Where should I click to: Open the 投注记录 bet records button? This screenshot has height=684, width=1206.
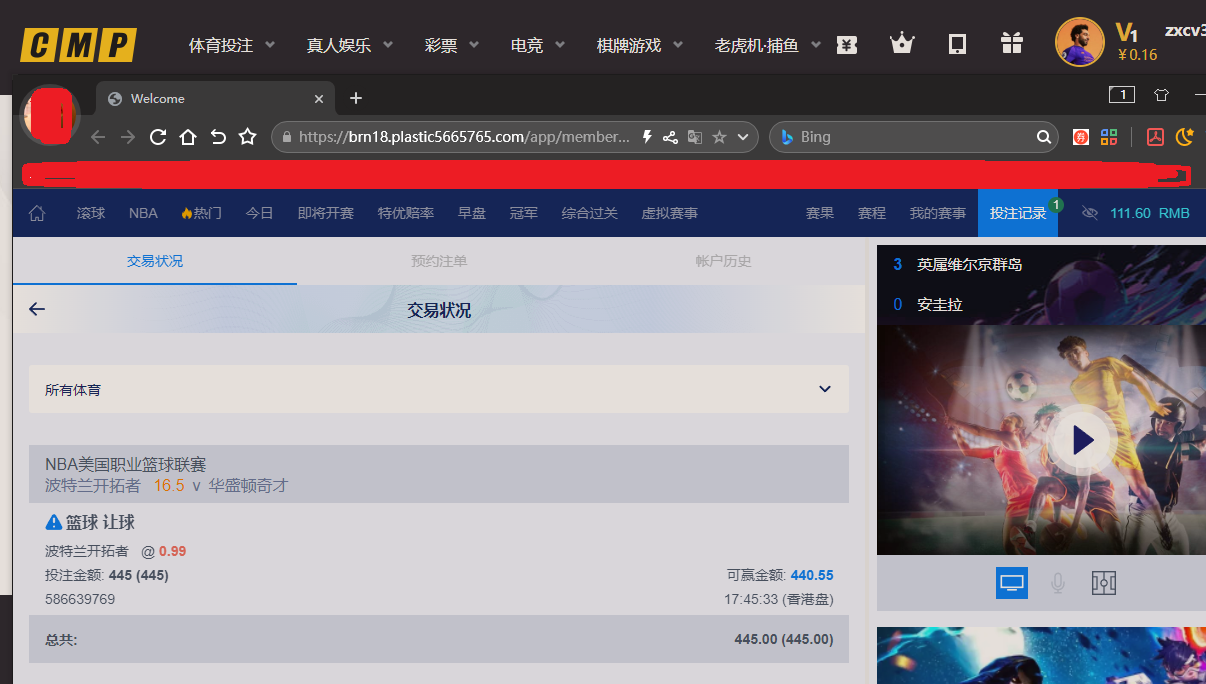click(x=1017, y=213)
